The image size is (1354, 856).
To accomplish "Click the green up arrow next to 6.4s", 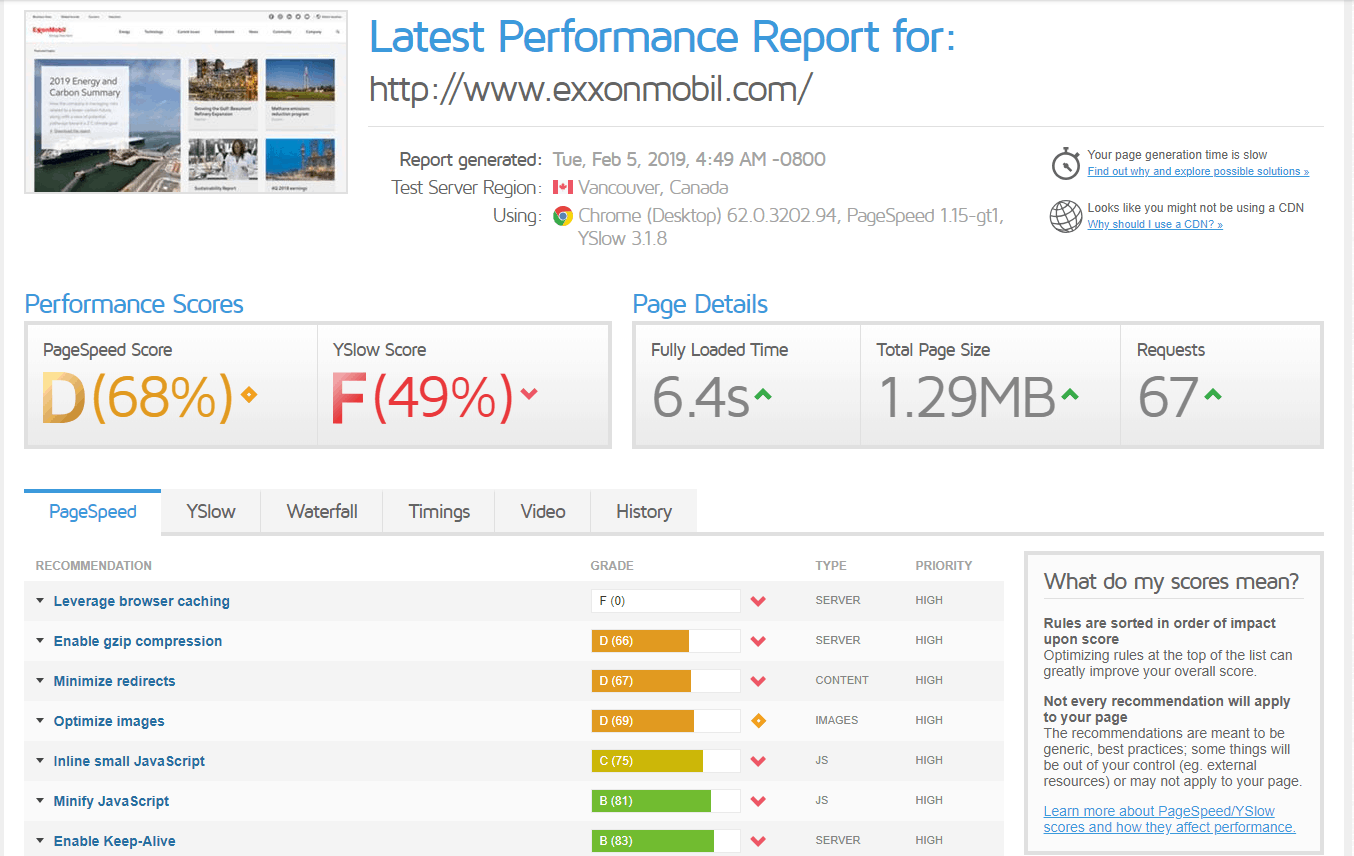I will pos(762,395).
